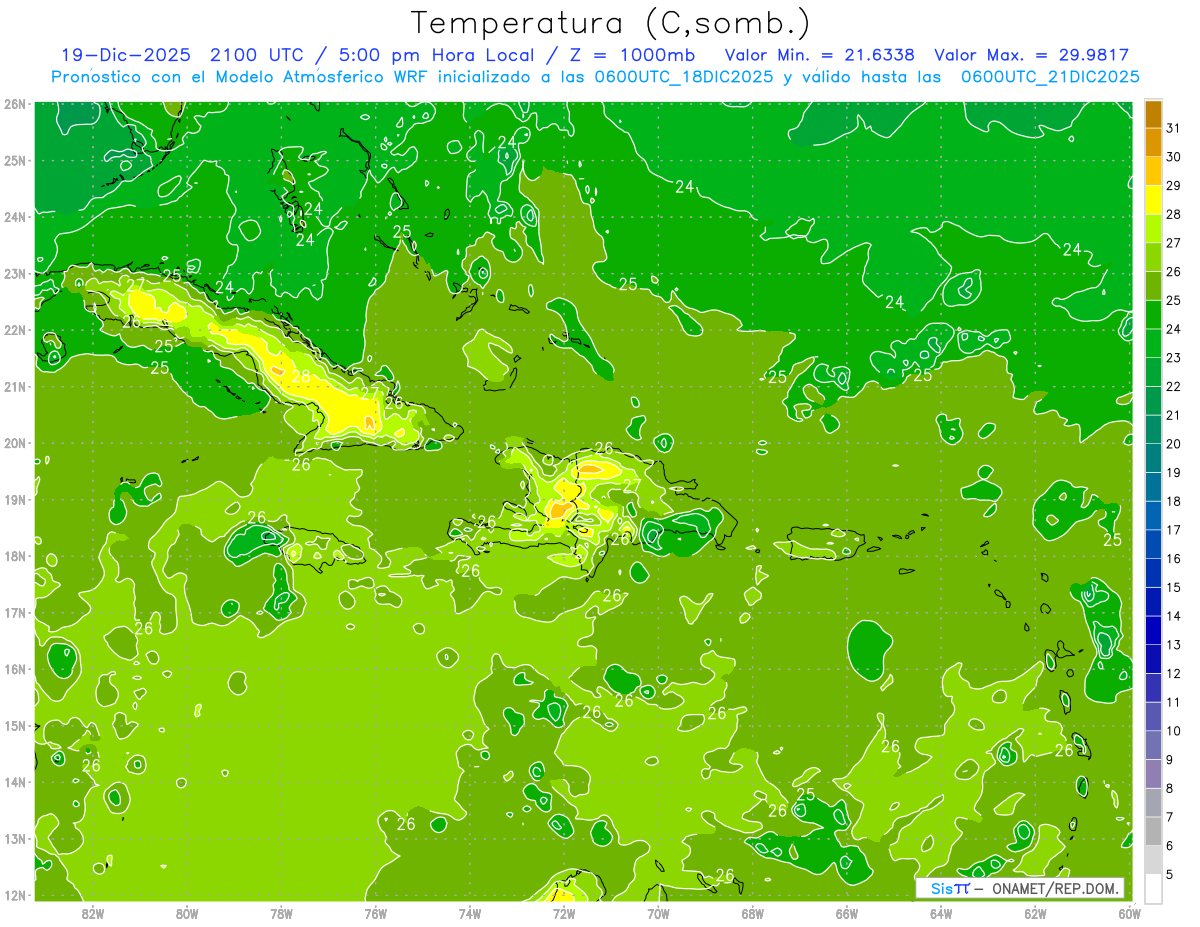The image size is (1200, 927).
Task: Pick the gray legend swatch between 6 and 7
Action: (1153, 831)
